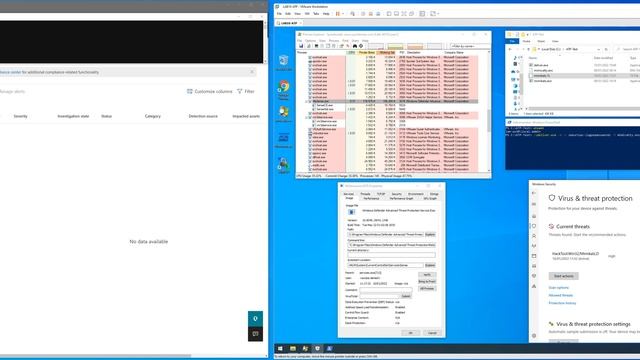This screenshot has width=640, height=360.
Task: Open the dropdown arrow beside VMware Pause icon
Action: [342, 14]
